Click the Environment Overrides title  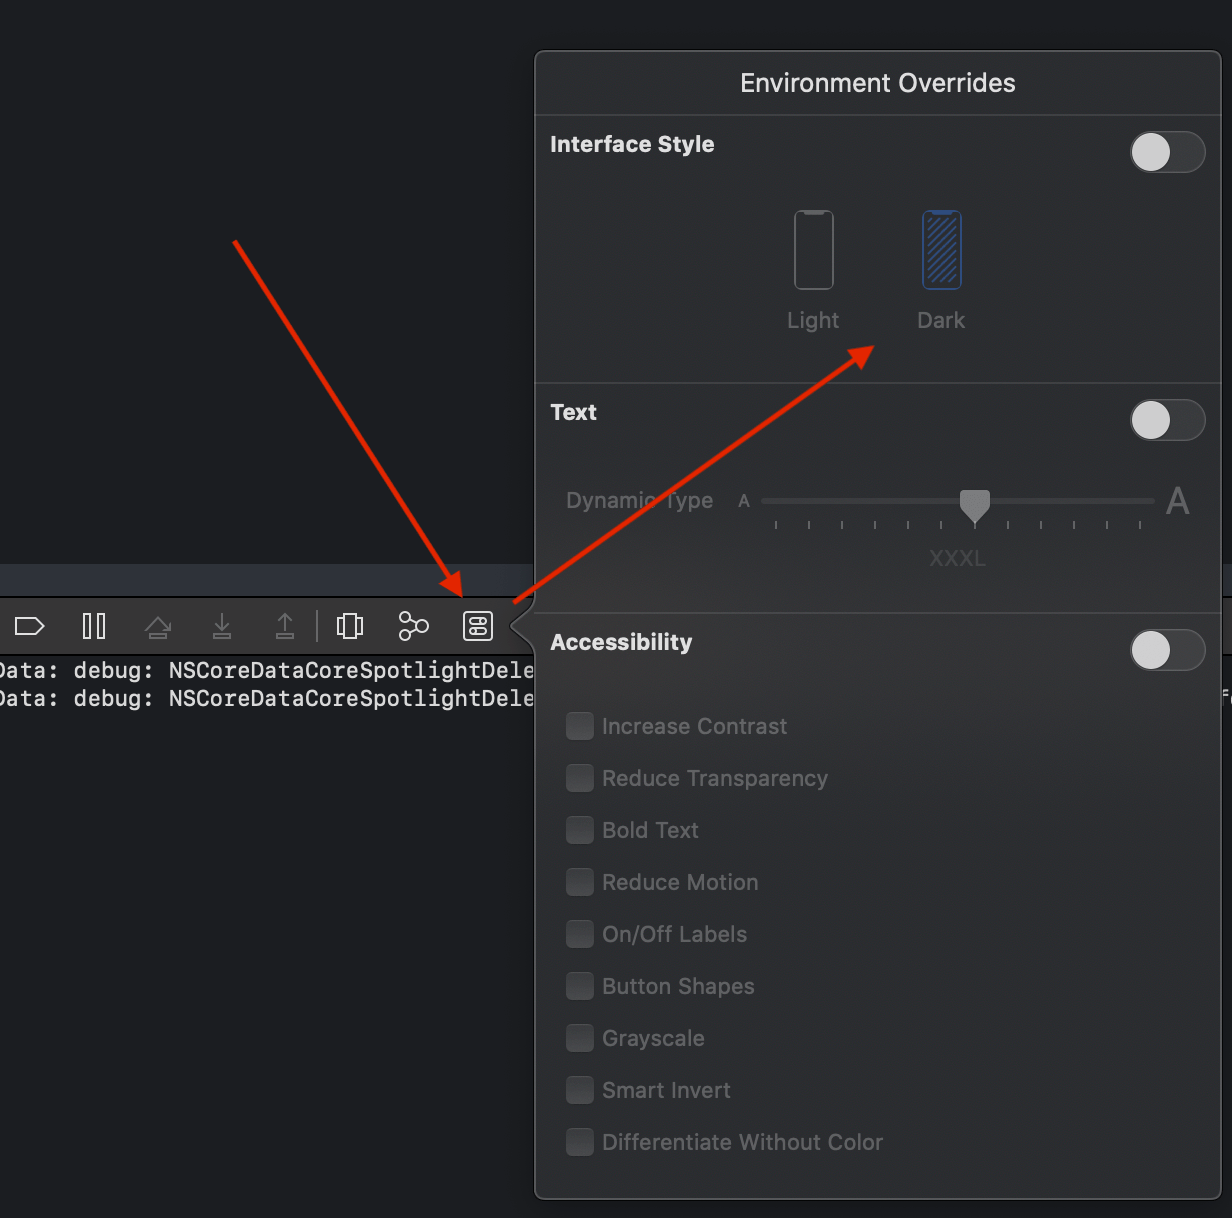click(x=878, y=83)
